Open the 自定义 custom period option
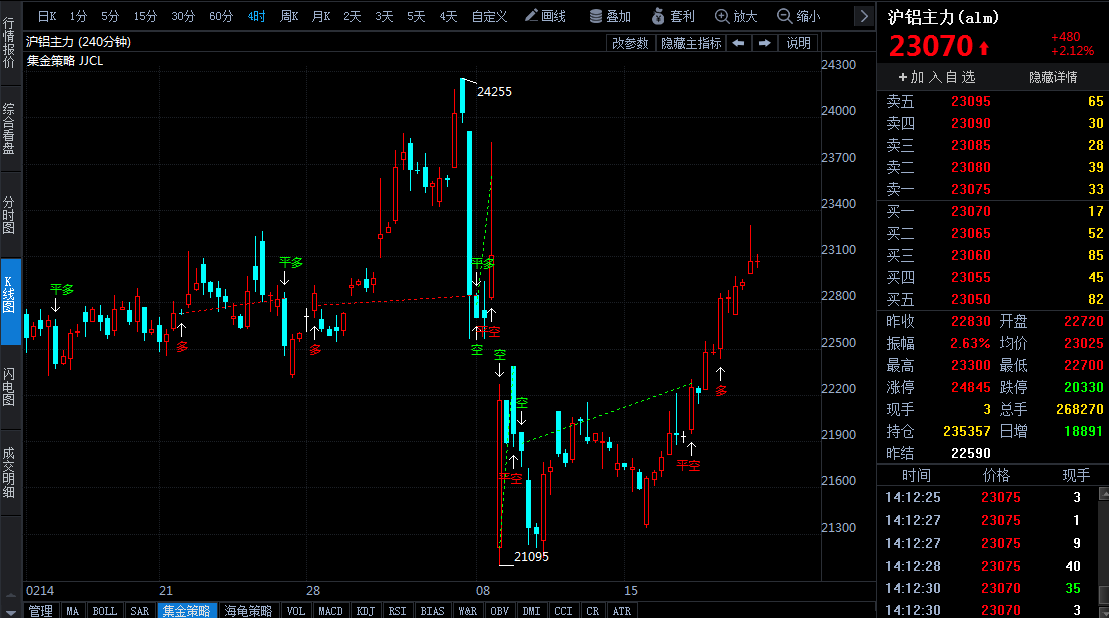1109x618 pixels. (x=489, y=16)
